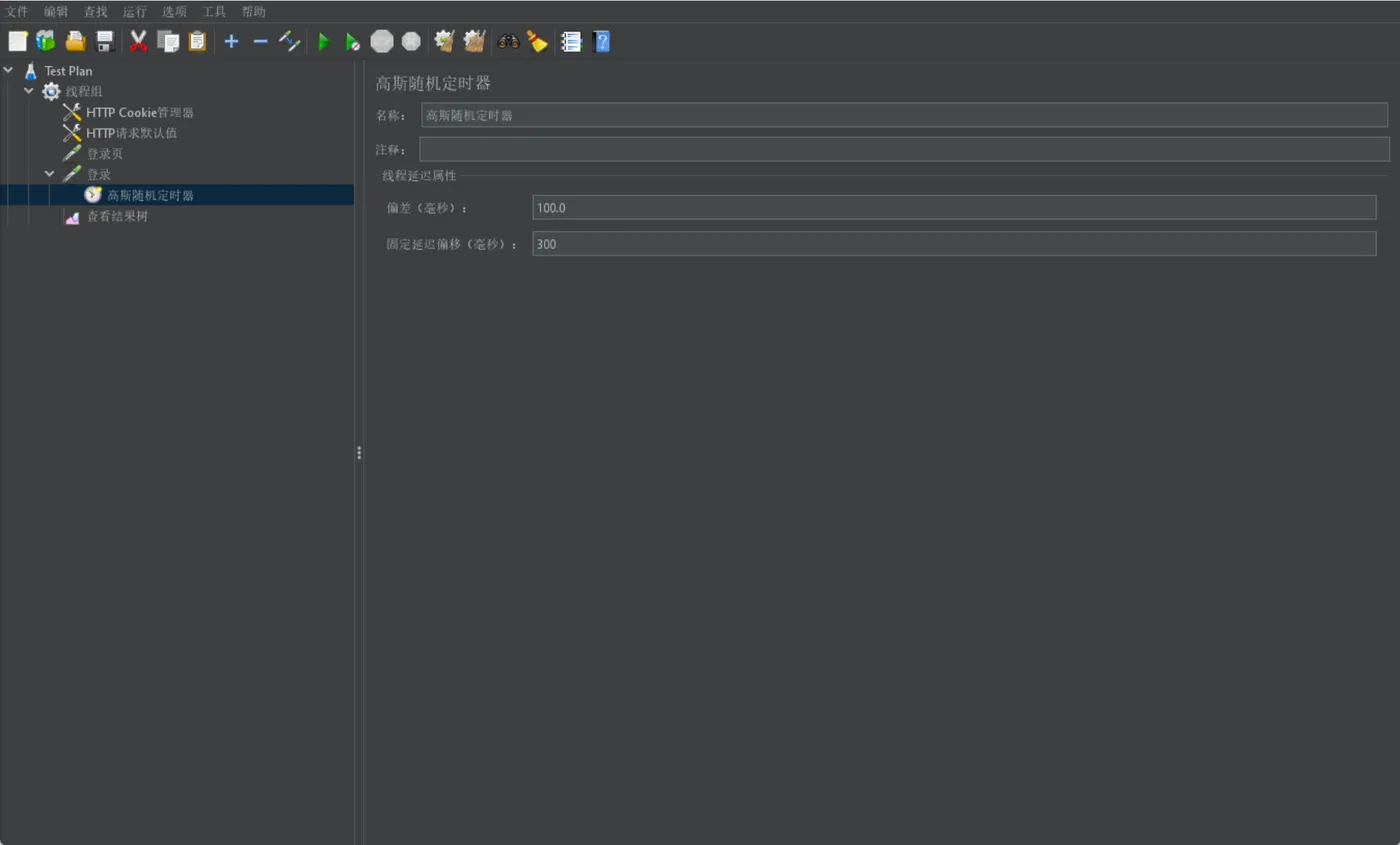The height and width of the screenshot is (845, 1400).
Task: Click the 偏差 deviation field showing 100.0
Action: tap(954, 207)
